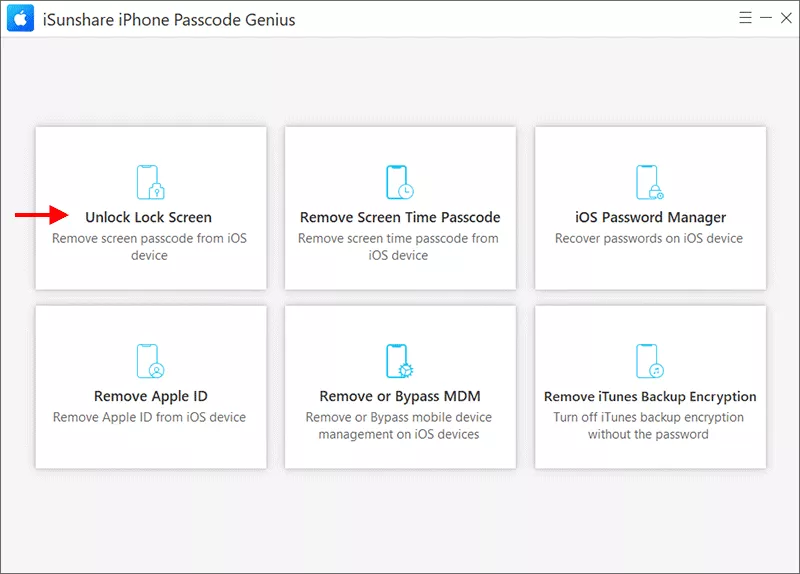Choose the Remove or Bypass MDM title

coord(400,396)
